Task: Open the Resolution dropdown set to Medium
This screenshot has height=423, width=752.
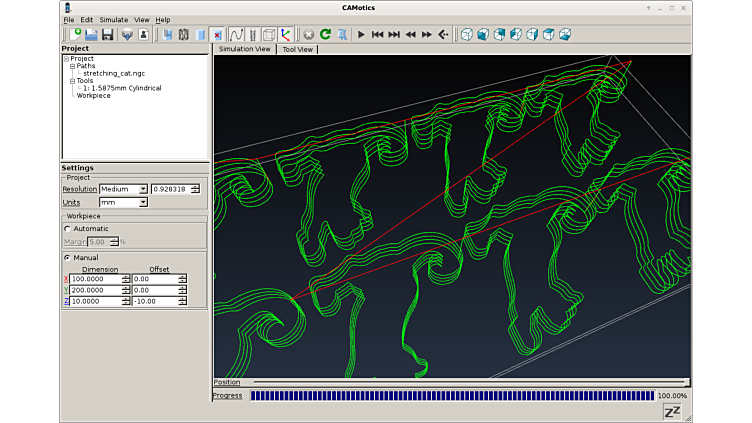Action: 123,189
